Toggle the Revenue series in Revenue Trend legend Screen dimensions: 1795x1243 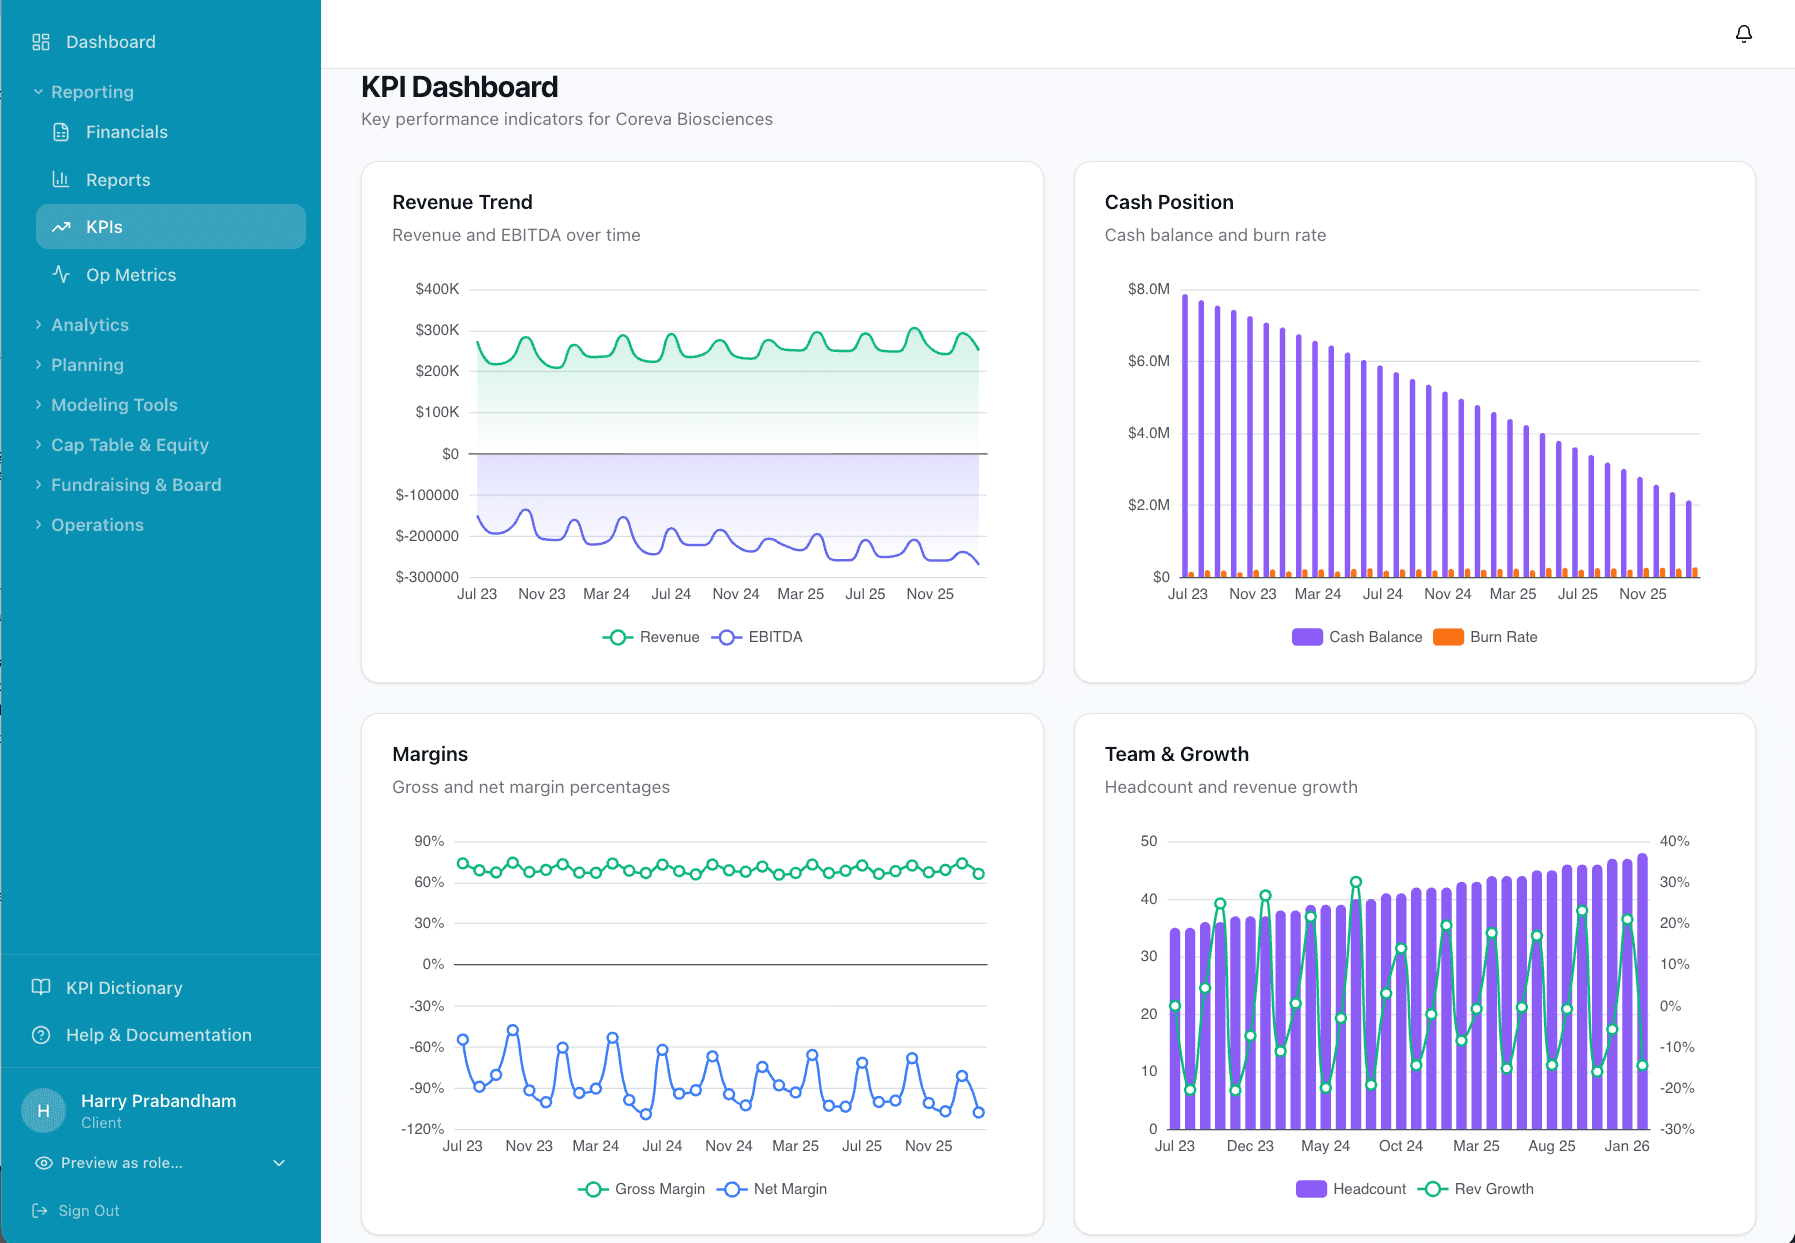pos(650,637)
